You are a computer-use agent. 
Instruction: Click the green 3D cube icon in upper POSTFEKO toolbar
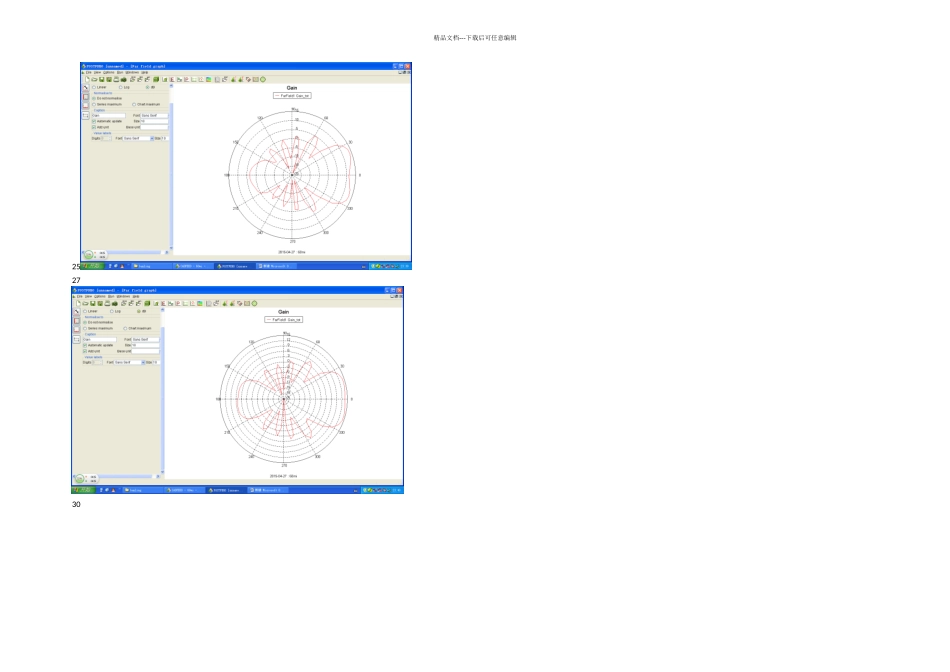click(x=156, y=79)
